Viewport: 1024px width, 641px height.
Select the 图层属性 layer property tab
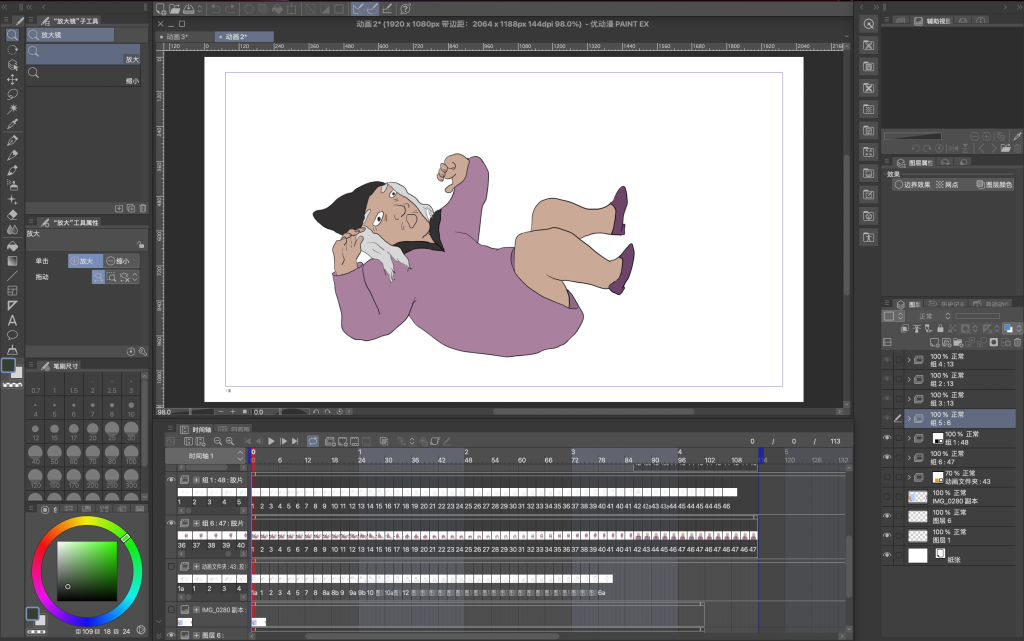916,163
